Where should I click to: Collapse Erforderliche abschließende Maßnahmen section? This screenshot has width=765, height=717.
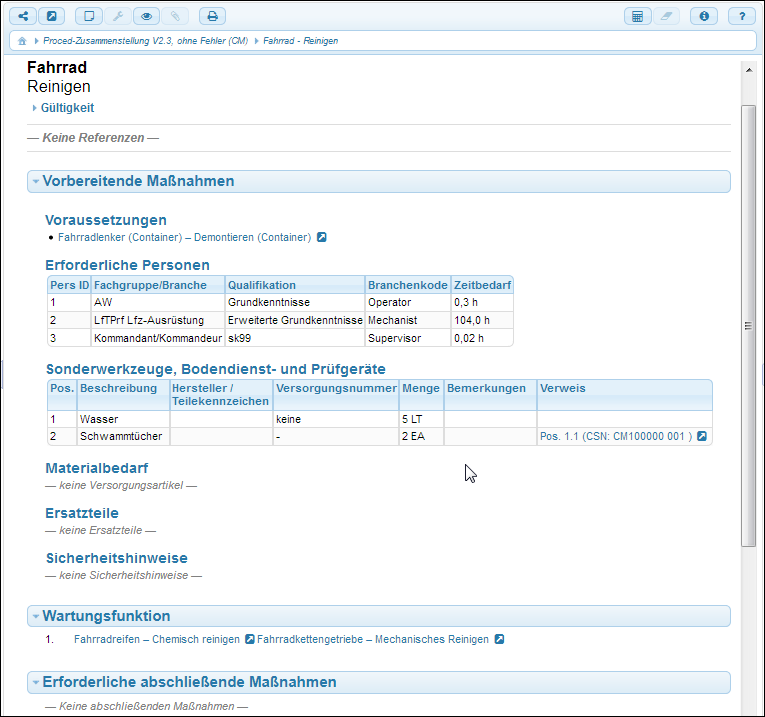379,682
